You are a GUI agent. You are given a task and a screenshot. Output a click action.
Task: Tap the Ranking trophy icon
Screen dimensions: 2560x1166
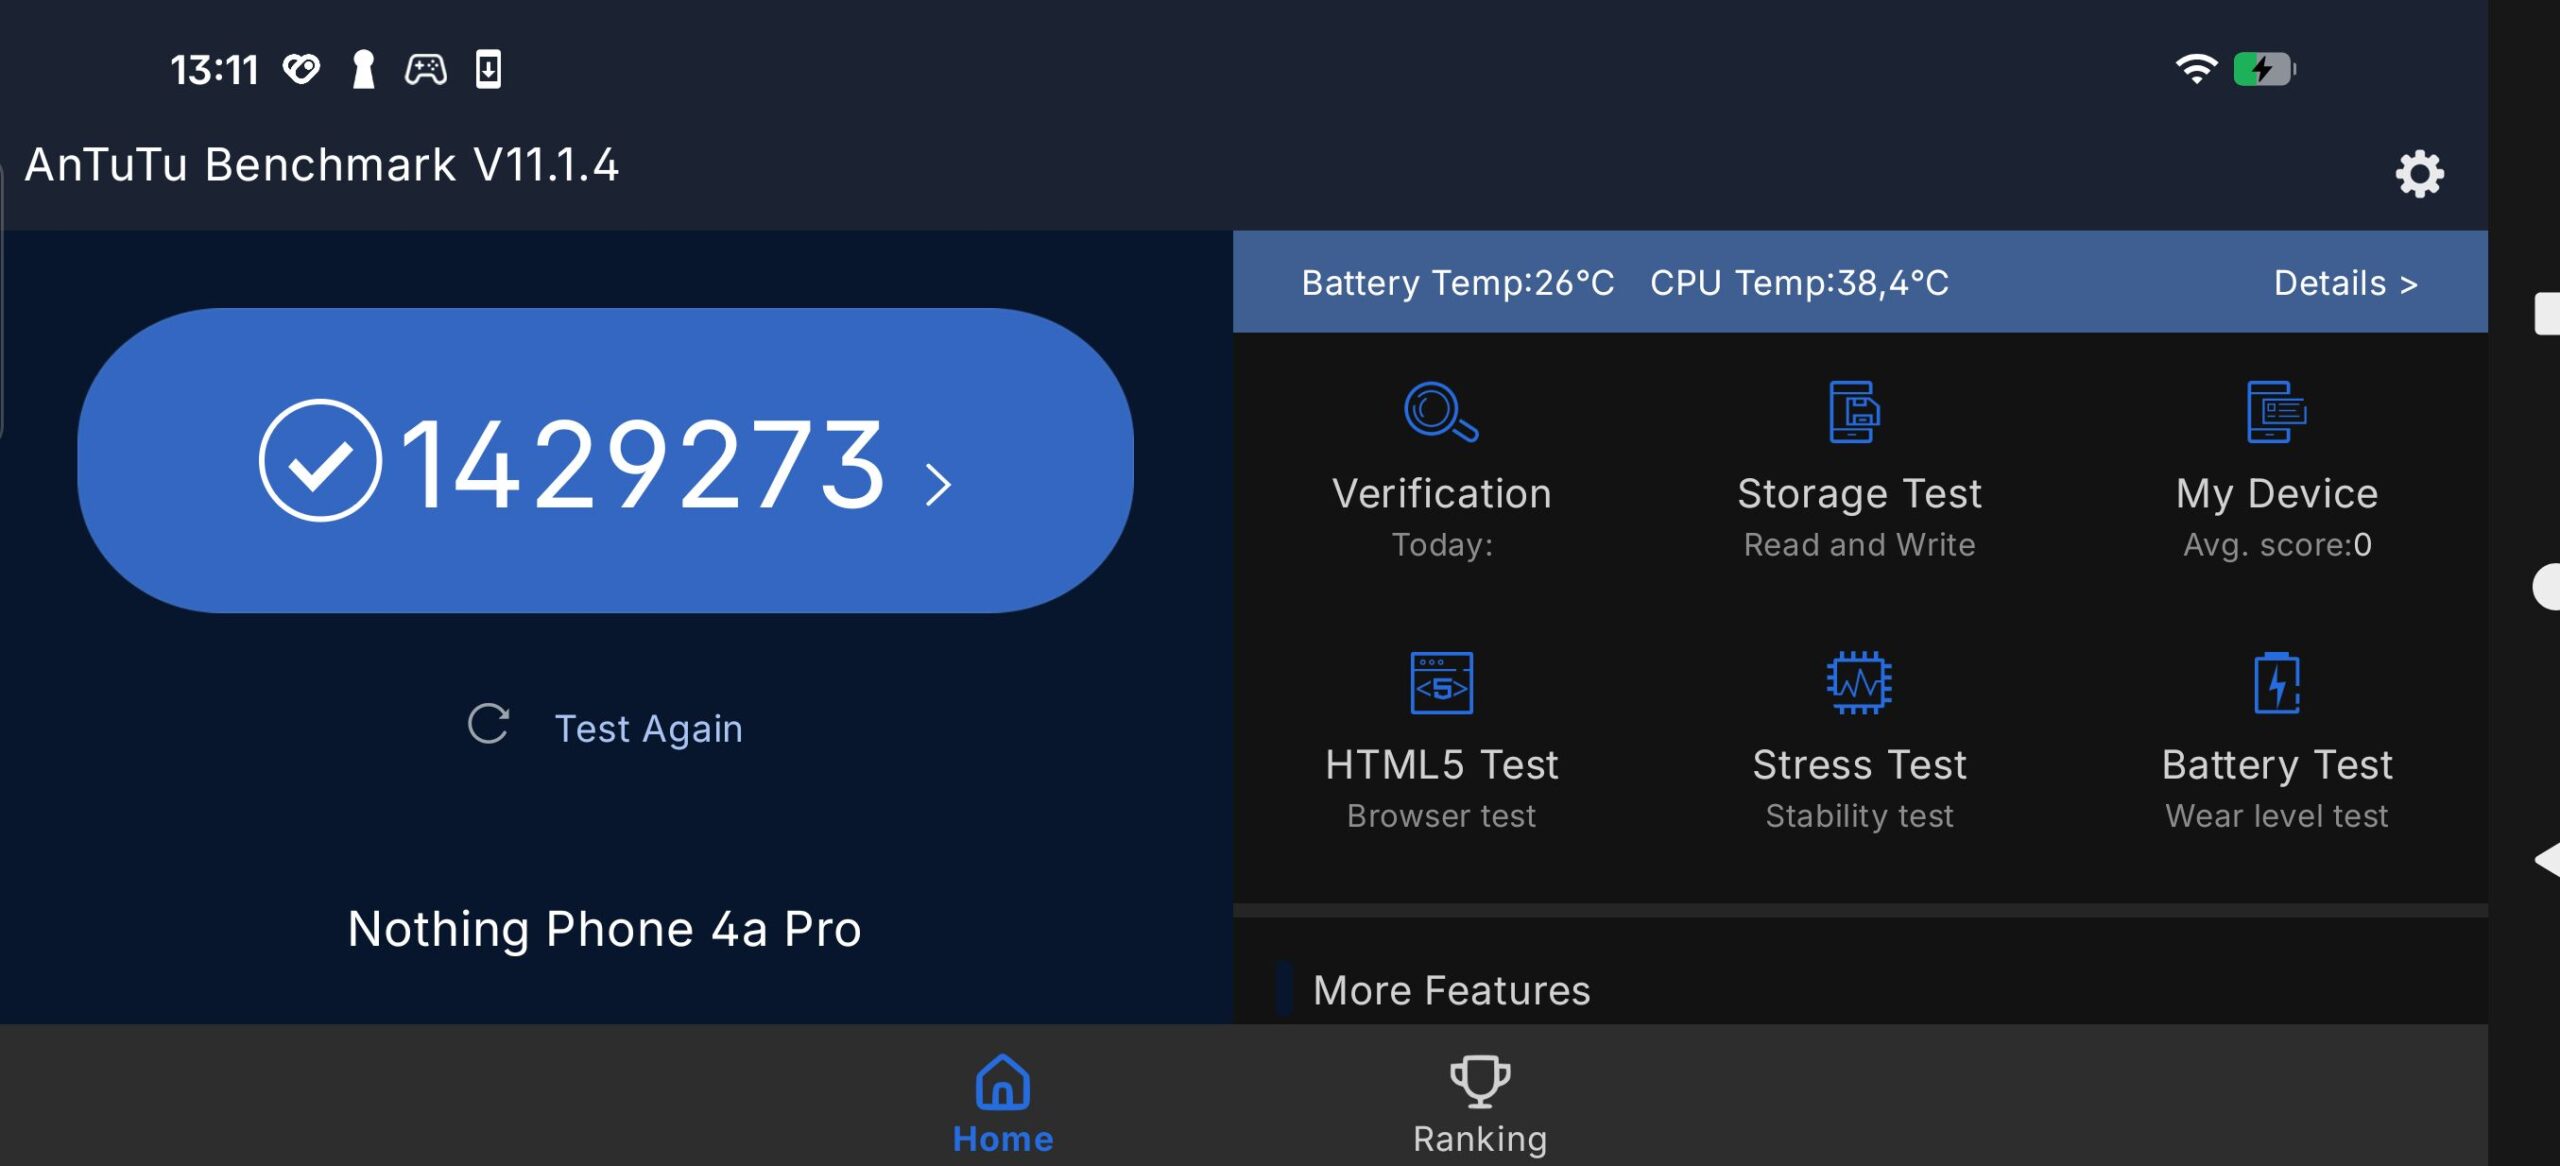(x=1480, y=1082)
